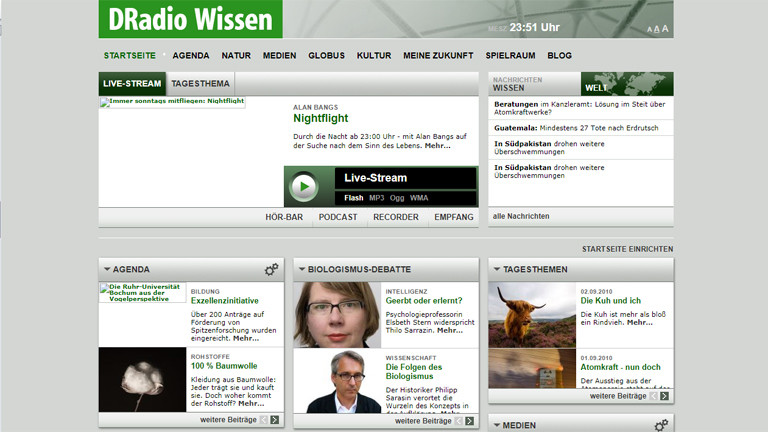Open RECORDER link

396,217
